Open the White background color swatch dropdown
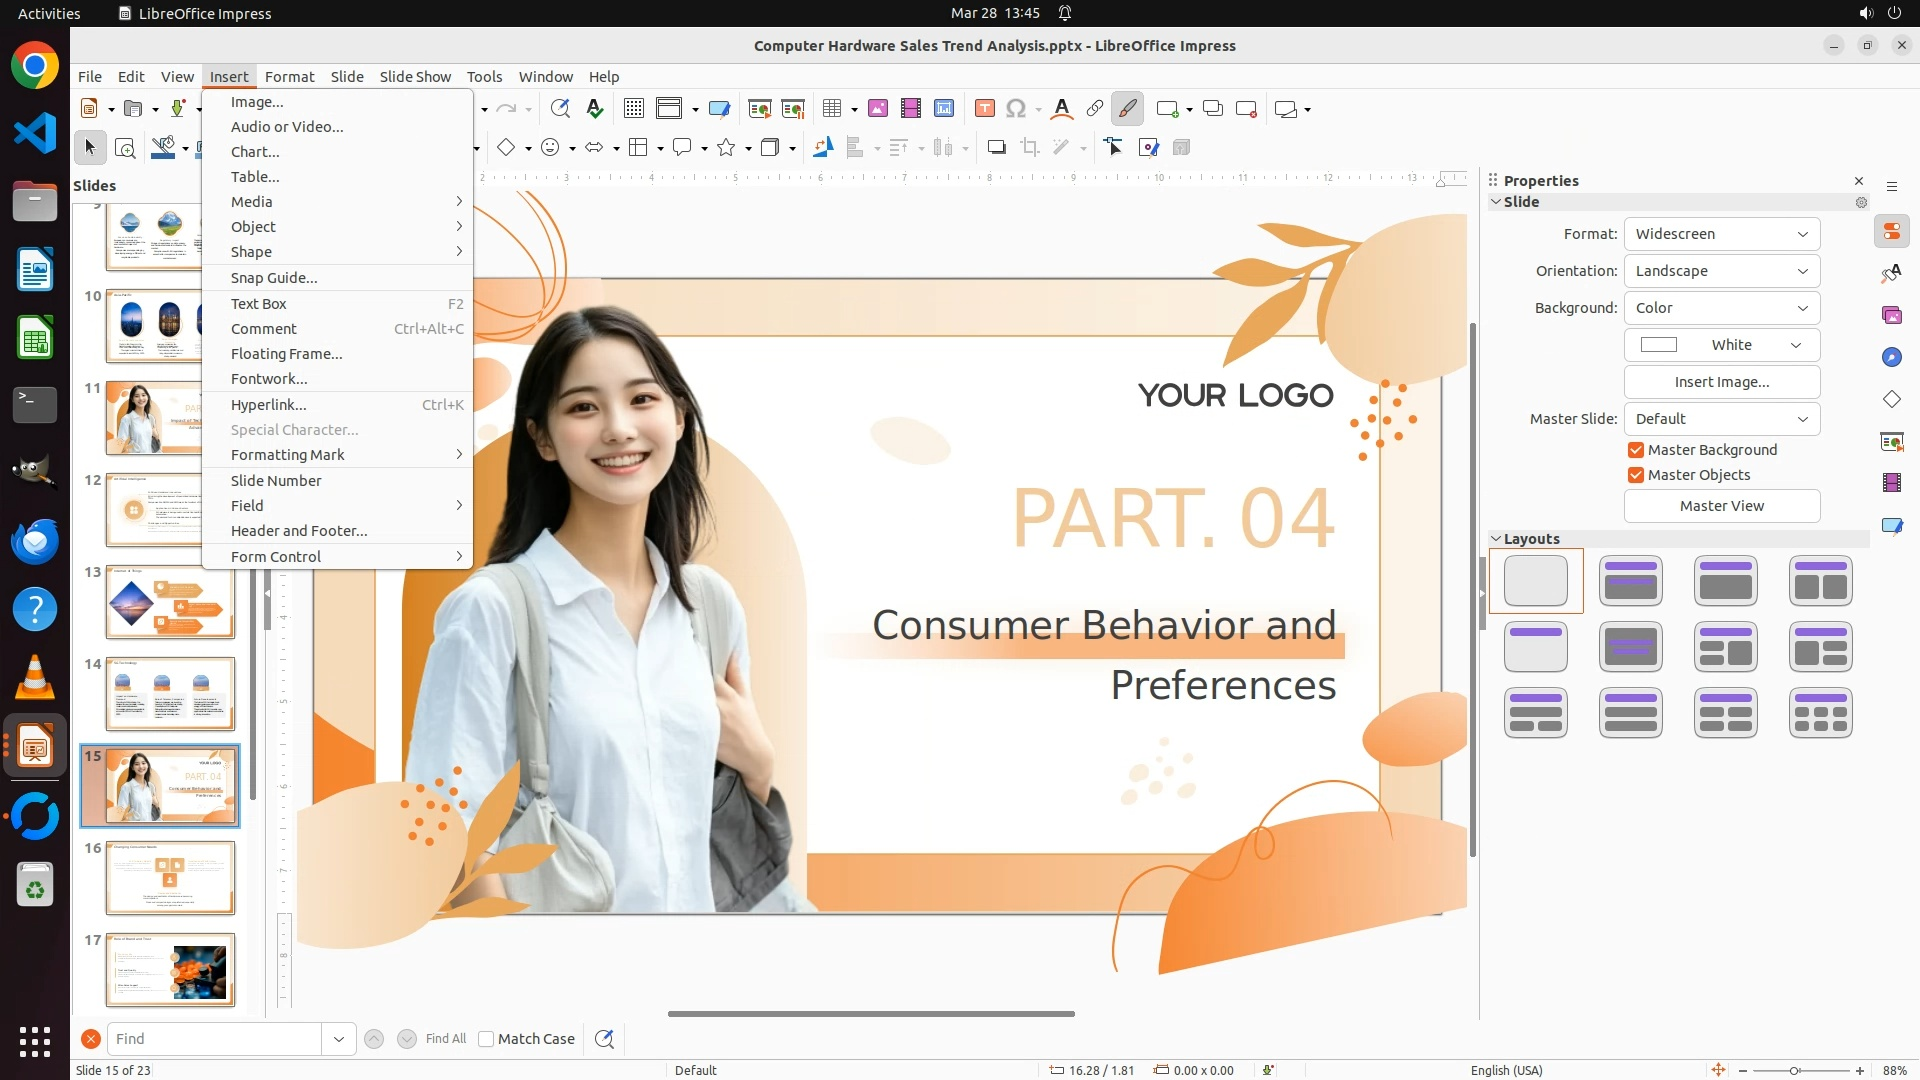Screen dimensions: 1920x1080 coord(1721,345)
